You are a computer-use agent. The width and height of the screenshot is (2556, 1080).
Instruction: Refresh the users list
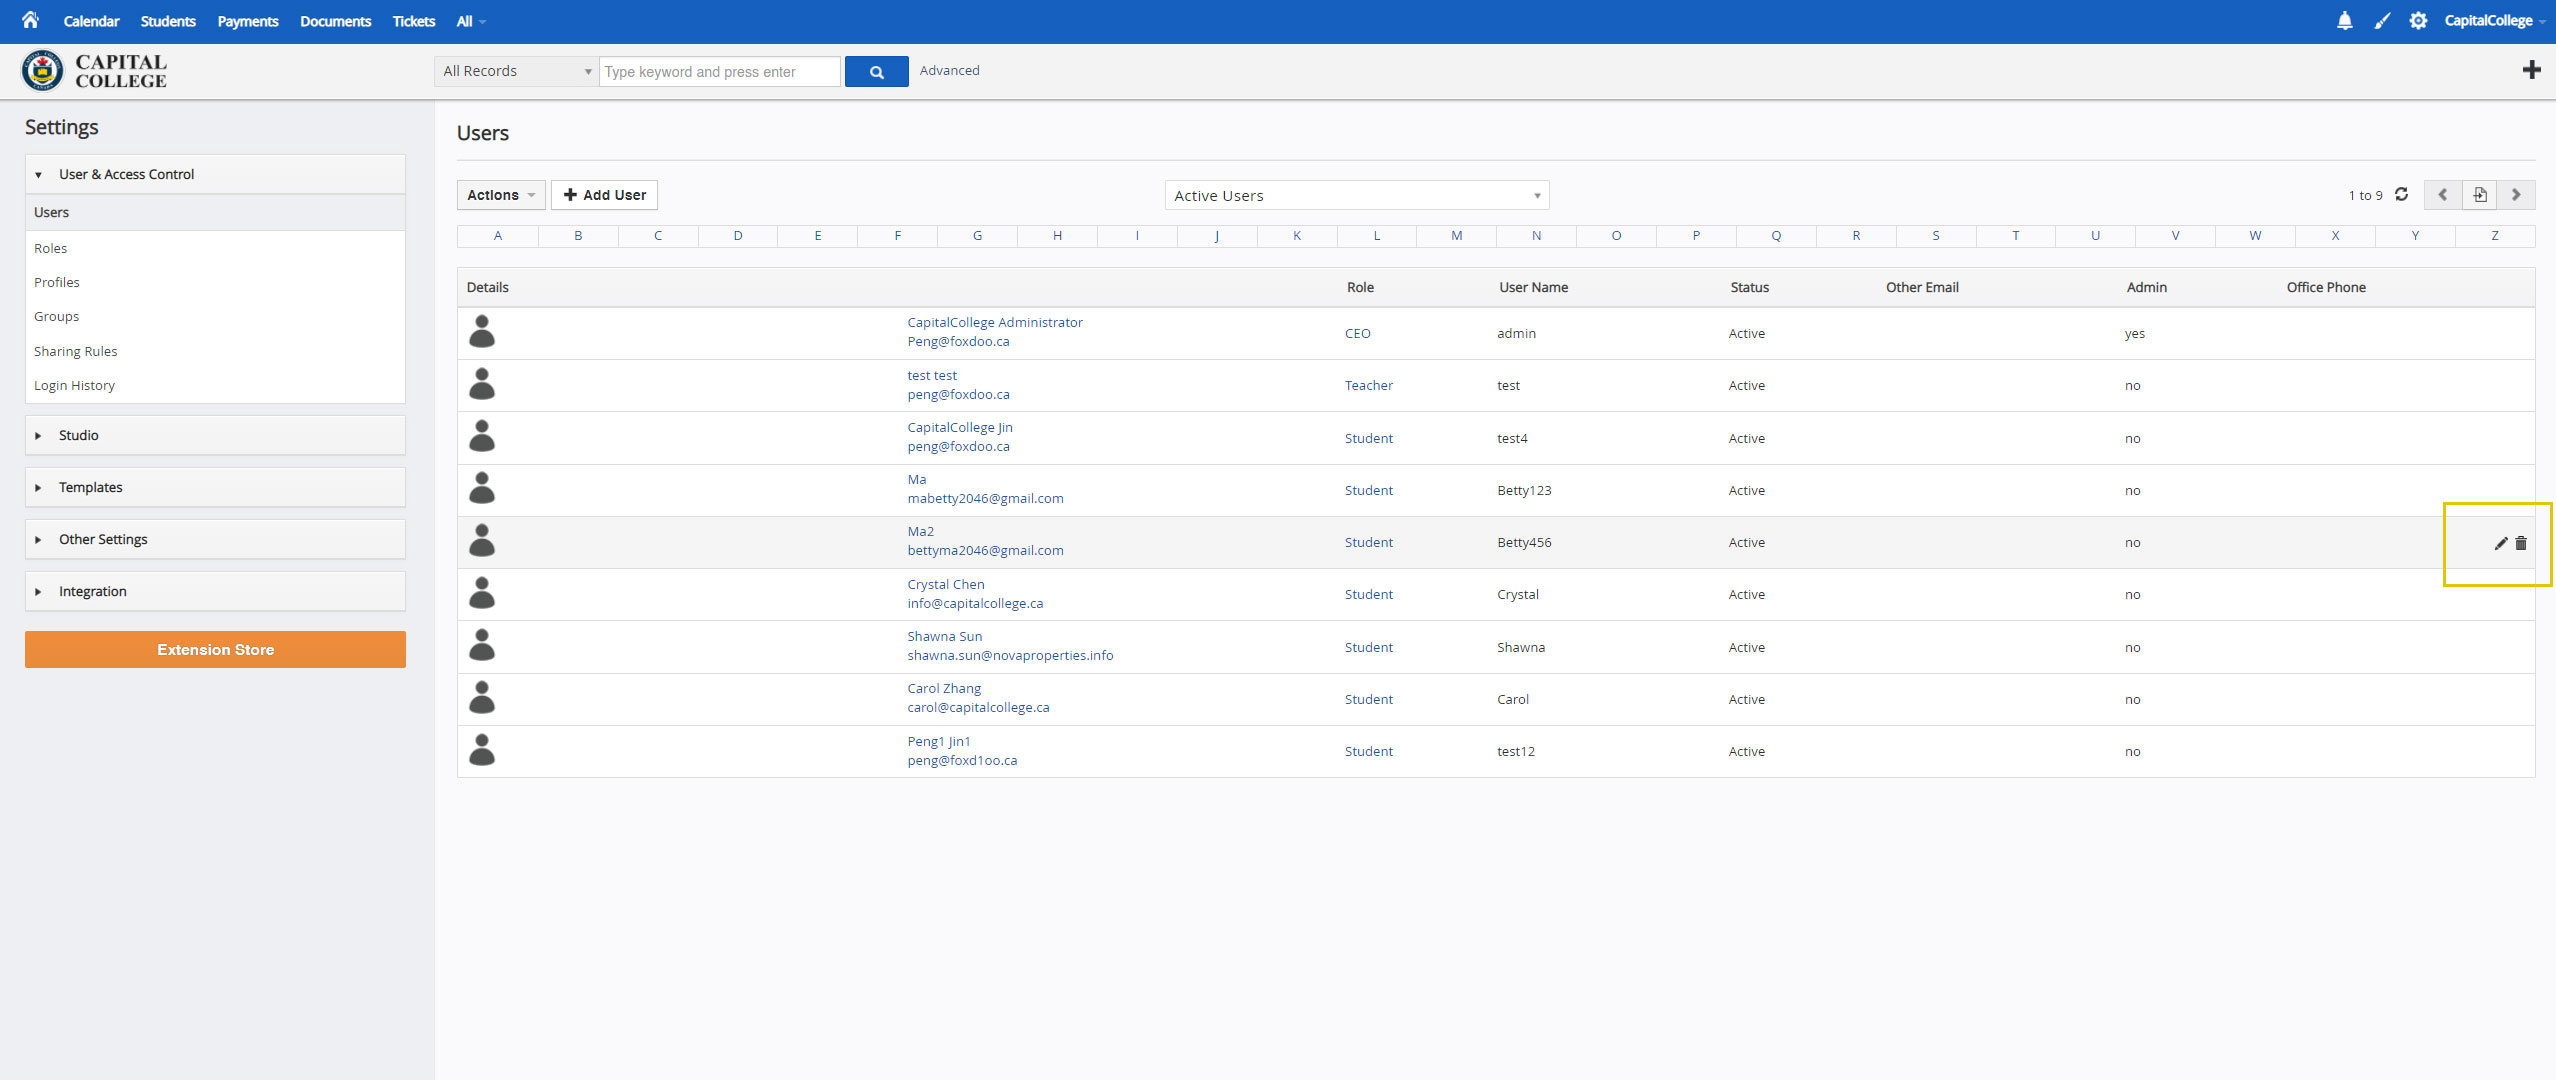click(x=2401, y=195)
